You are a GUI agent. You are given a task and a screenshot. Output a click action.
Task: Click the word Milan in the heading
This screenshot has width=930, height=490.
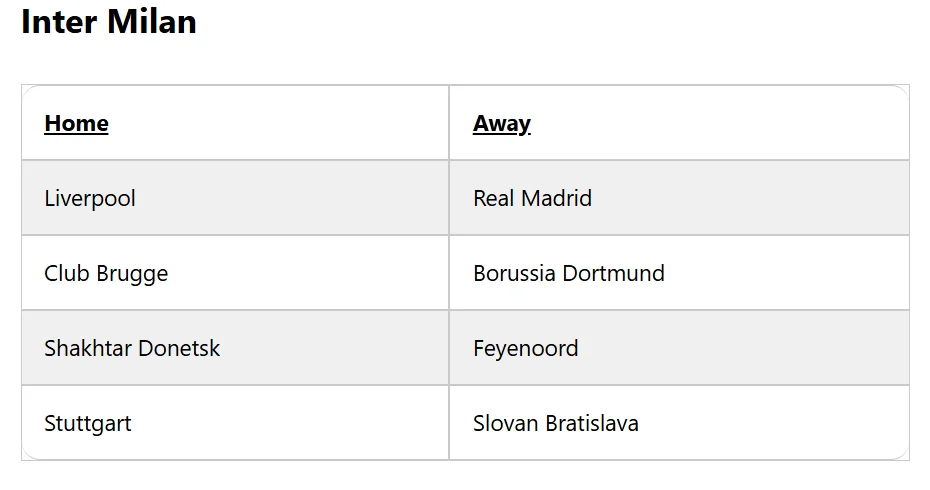tap(152, 21)
